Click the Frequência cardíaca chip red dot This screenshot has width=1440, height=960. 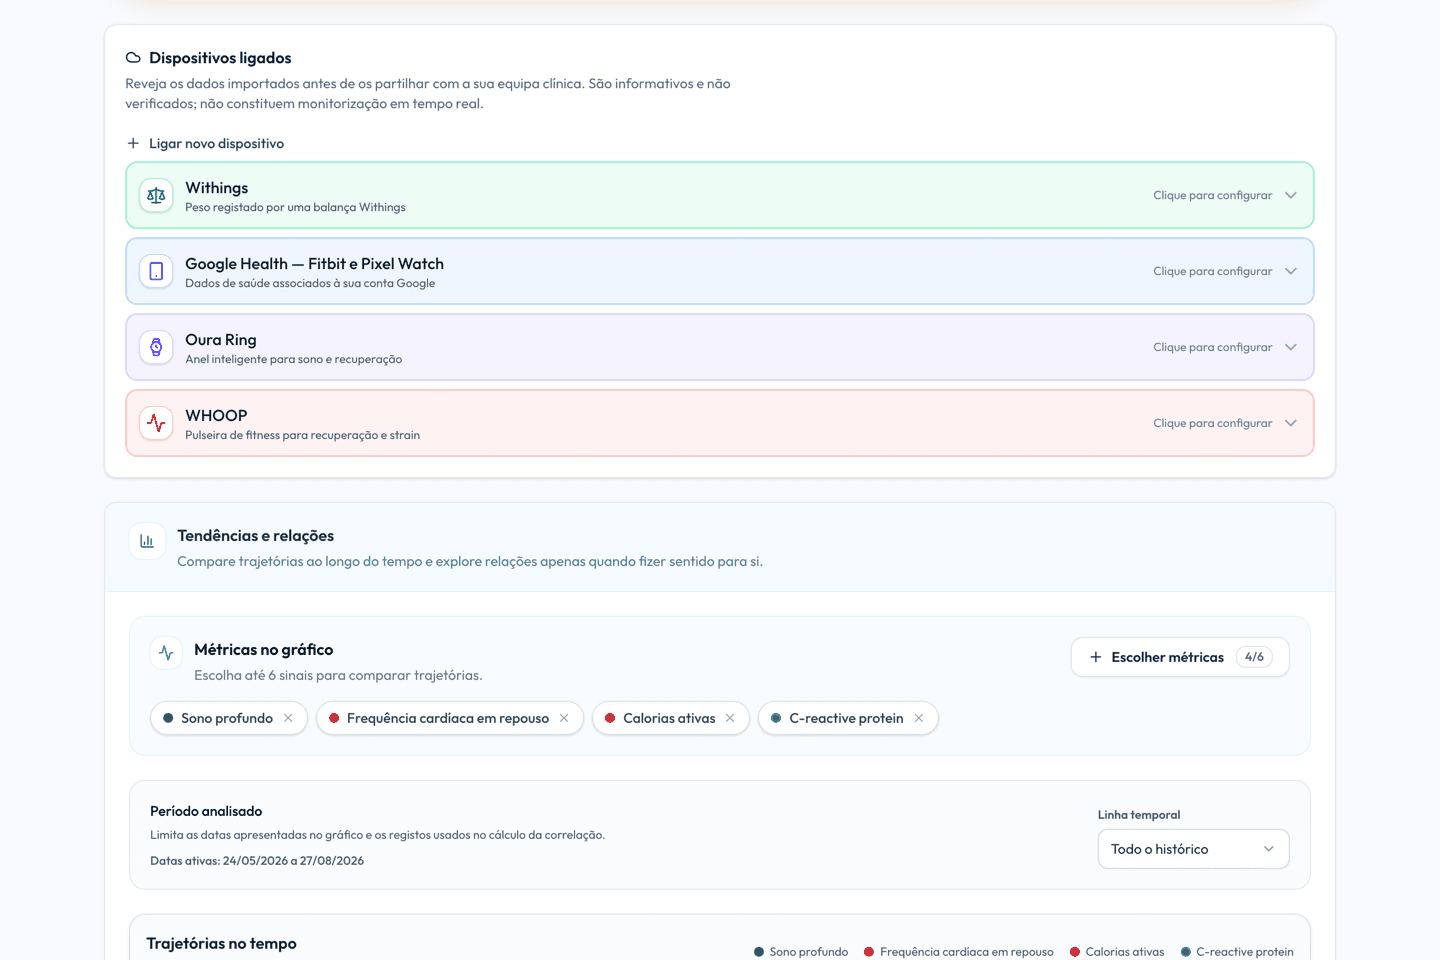pyautogui.click(x=334, y=718)
